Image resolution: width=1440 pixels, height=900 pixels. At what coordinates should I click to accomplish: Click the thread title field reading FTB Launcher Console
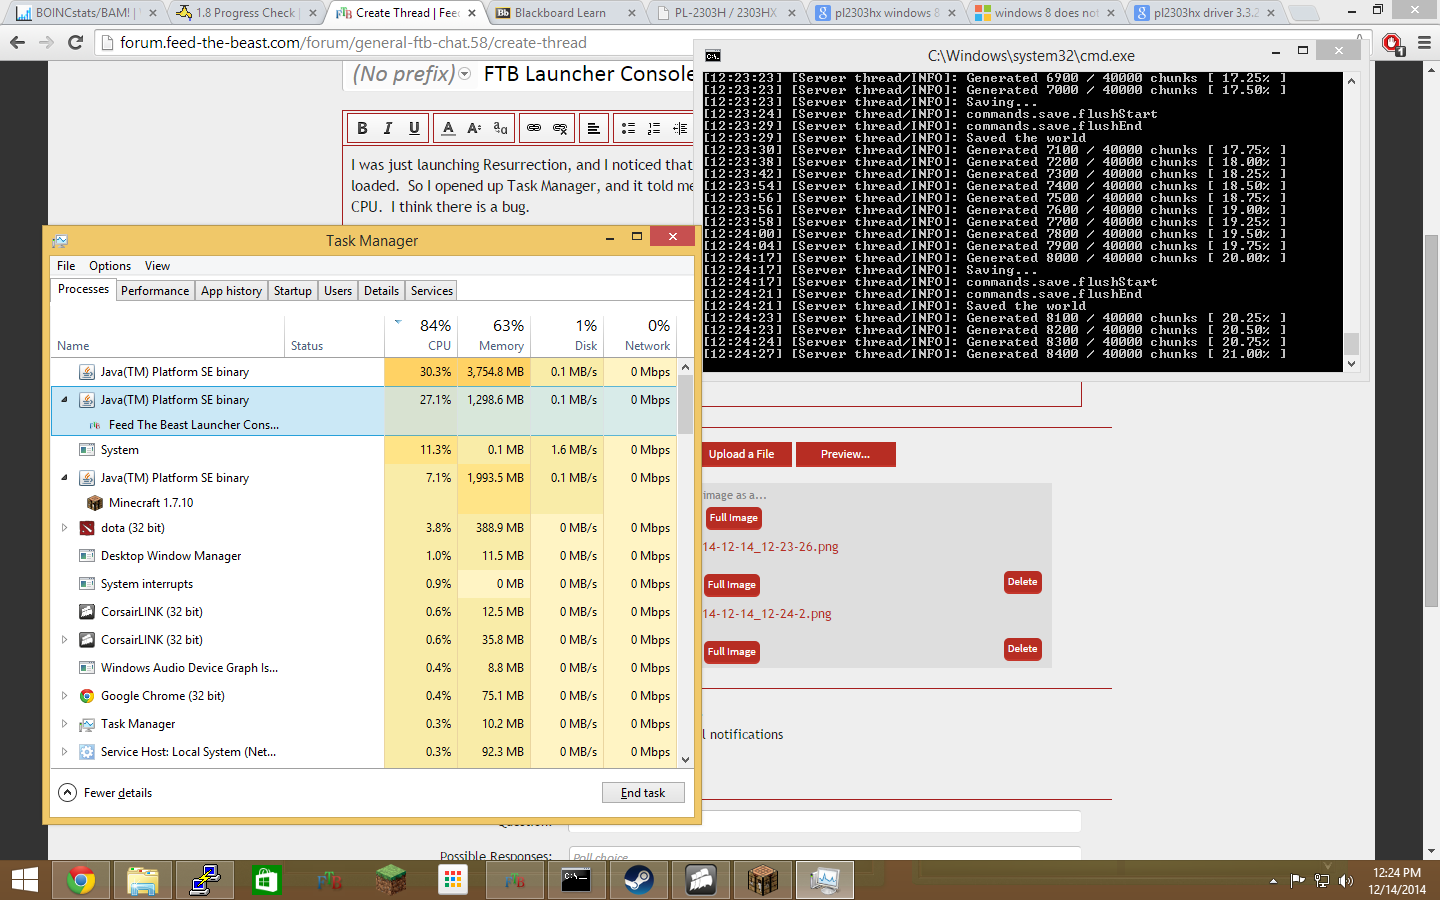coord(588,74)
